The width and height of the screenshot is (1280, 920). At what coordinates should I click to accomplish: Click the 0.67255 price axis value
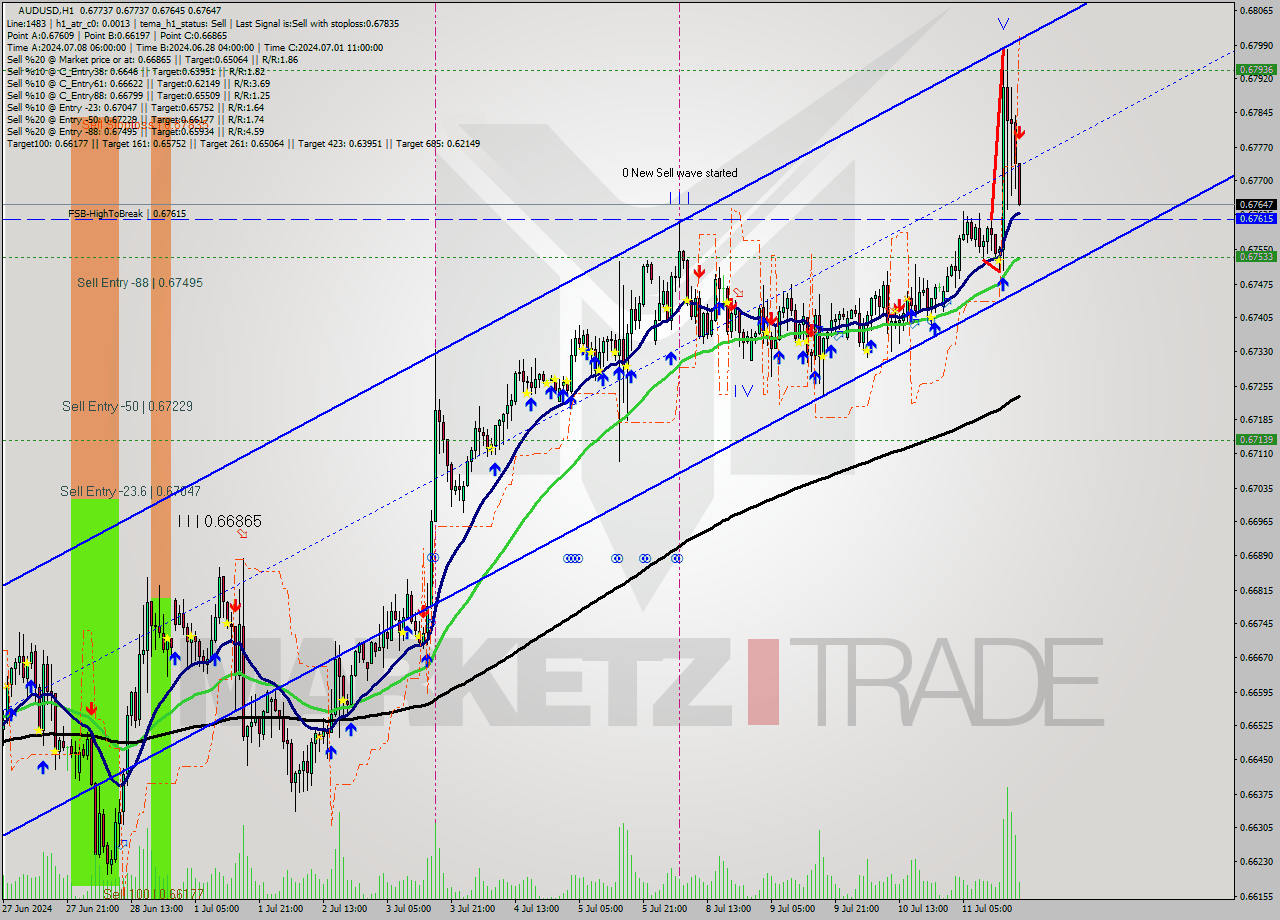[x=1256, y=386]
